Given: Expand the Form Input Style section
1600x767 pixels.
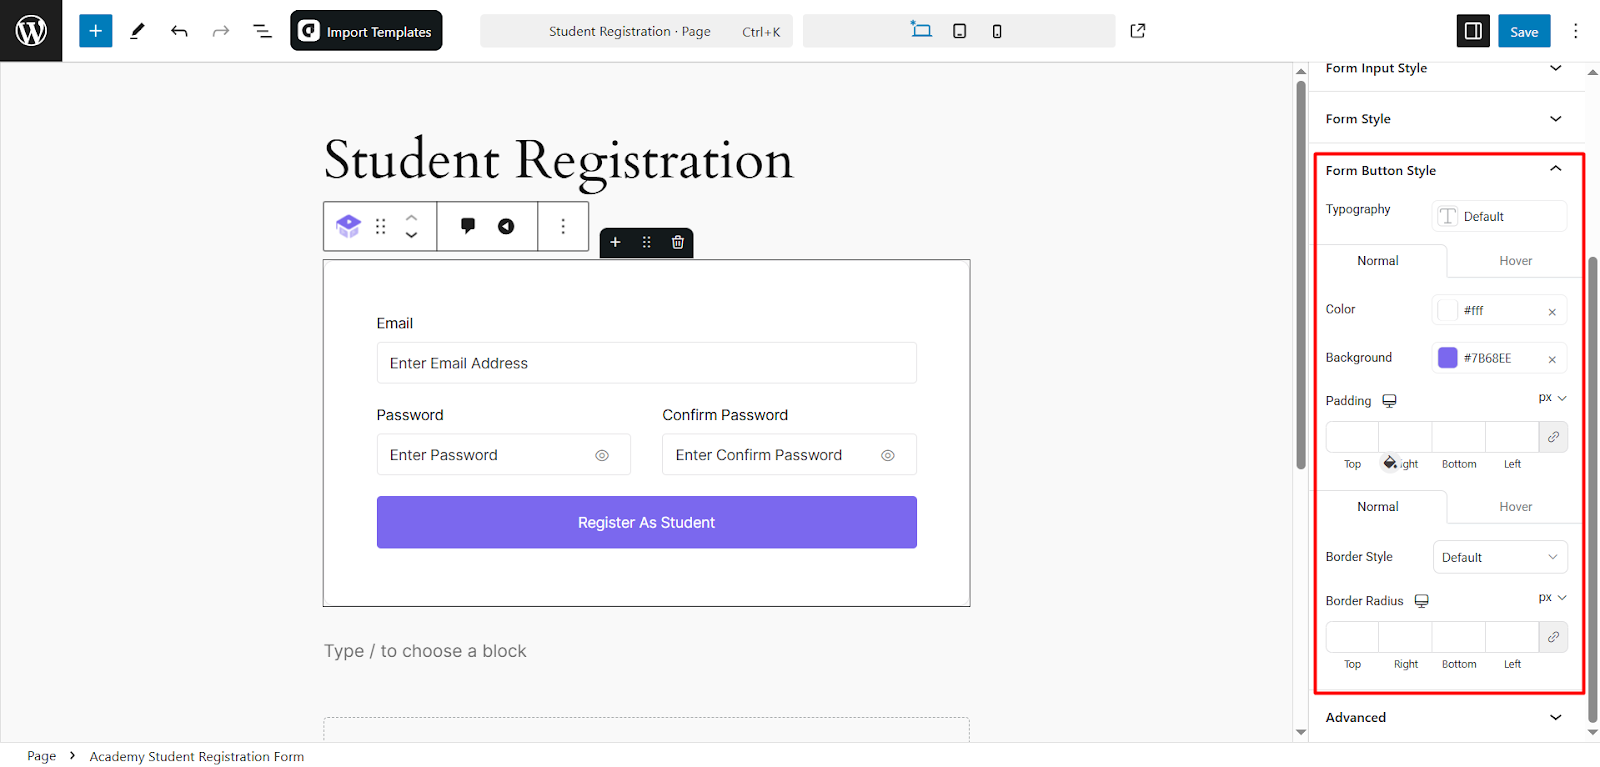Looking at the screenshot, I should click(x=1446, y=69).
